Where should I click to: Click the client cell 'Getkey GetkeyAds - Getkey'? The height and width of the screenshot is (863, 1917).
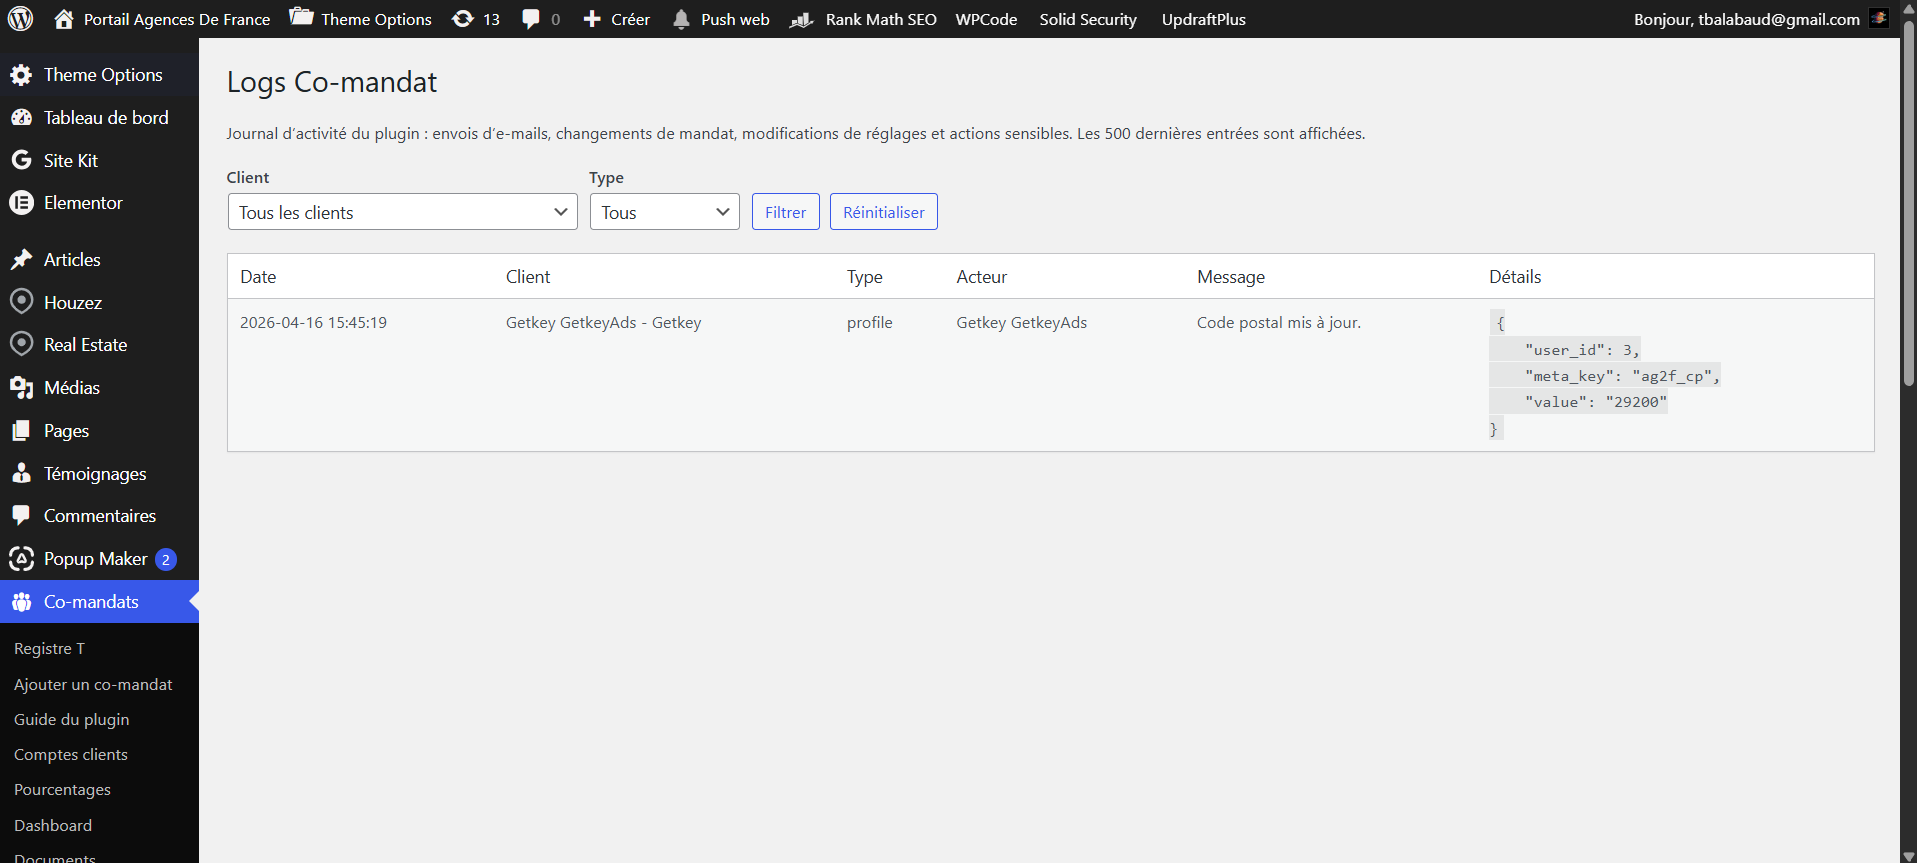pyautogui.click(x=604, y=323)
